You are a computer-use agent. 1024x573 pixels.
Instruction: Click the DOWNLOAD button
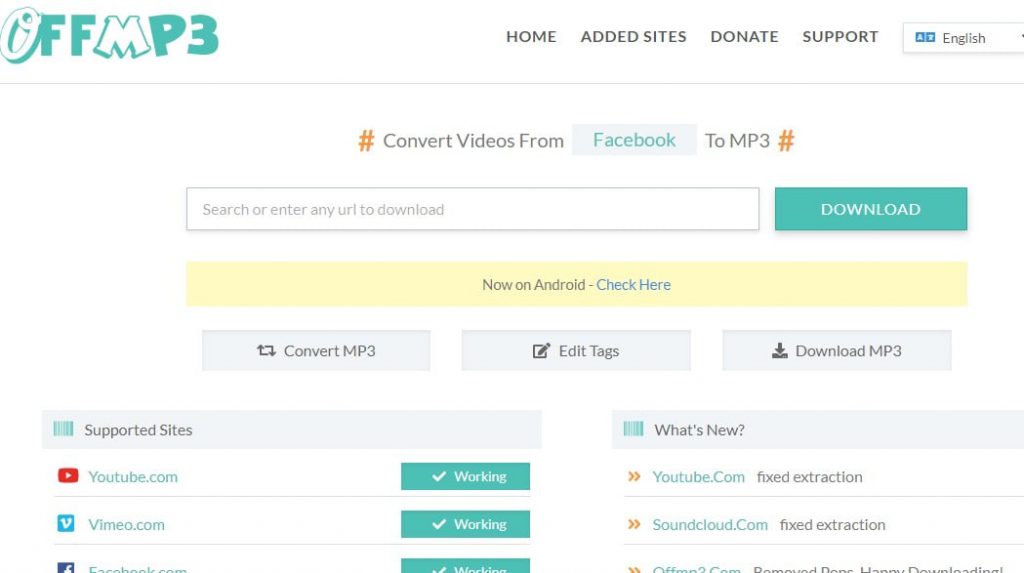(x=871, y=209)
